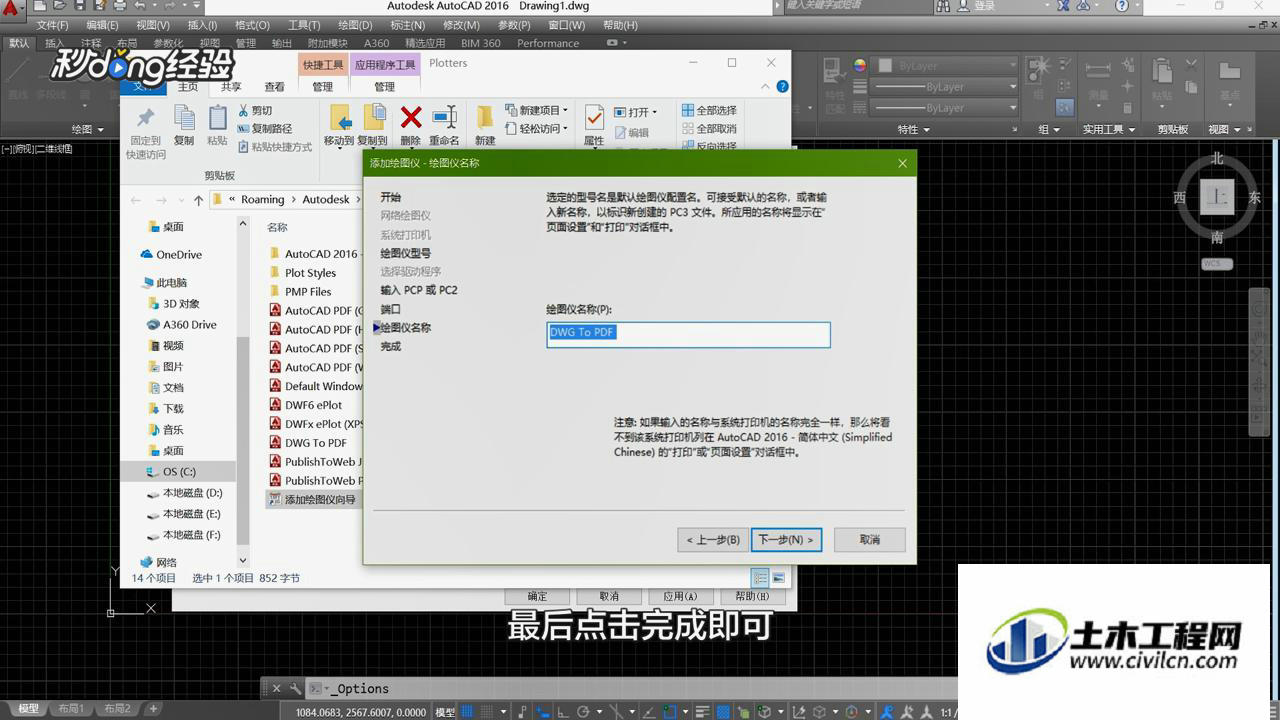Image resolution: width=1280 pixels, height=720 pixels.
Task: Collapse Explorer ribbon with chevron
Action: 767,86
